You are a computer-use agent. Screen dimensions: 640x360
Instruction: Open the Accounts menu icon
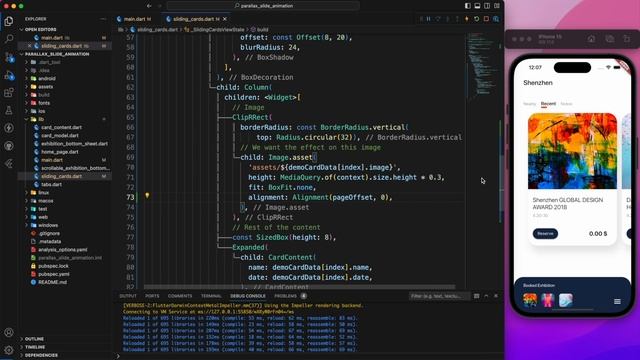click(x=9, y=332)
